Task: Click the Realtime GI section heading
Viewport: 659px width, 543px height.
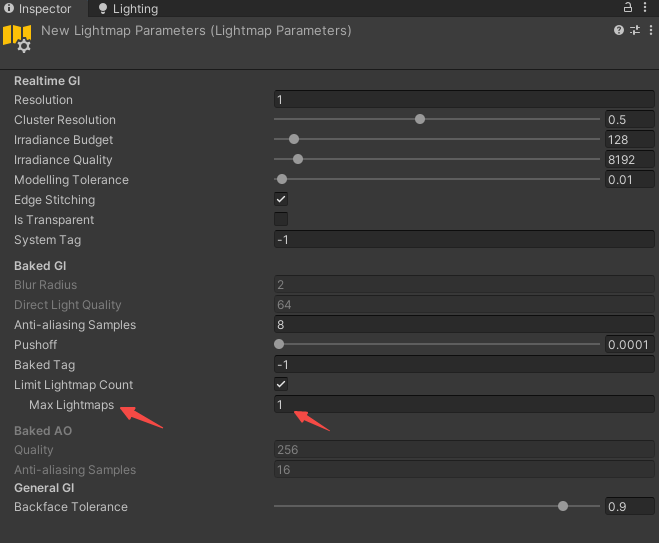Action: (47, 81)
